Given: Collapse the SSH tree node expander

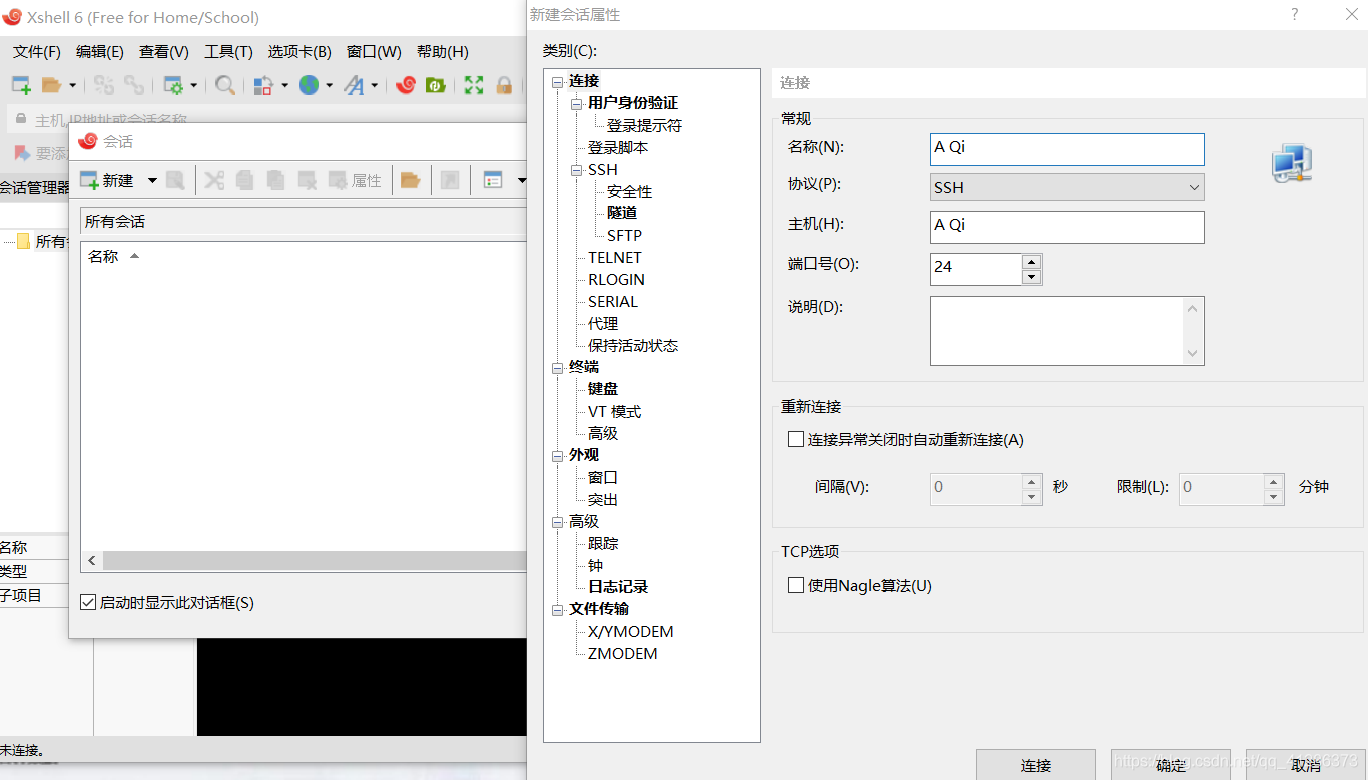Looking at the screenshot, I should coord(577,170).
